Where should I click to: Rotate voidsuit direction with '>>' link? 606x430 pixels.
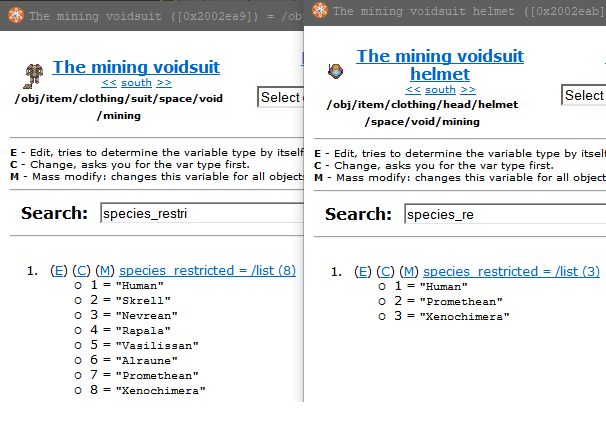coord(164,83)
